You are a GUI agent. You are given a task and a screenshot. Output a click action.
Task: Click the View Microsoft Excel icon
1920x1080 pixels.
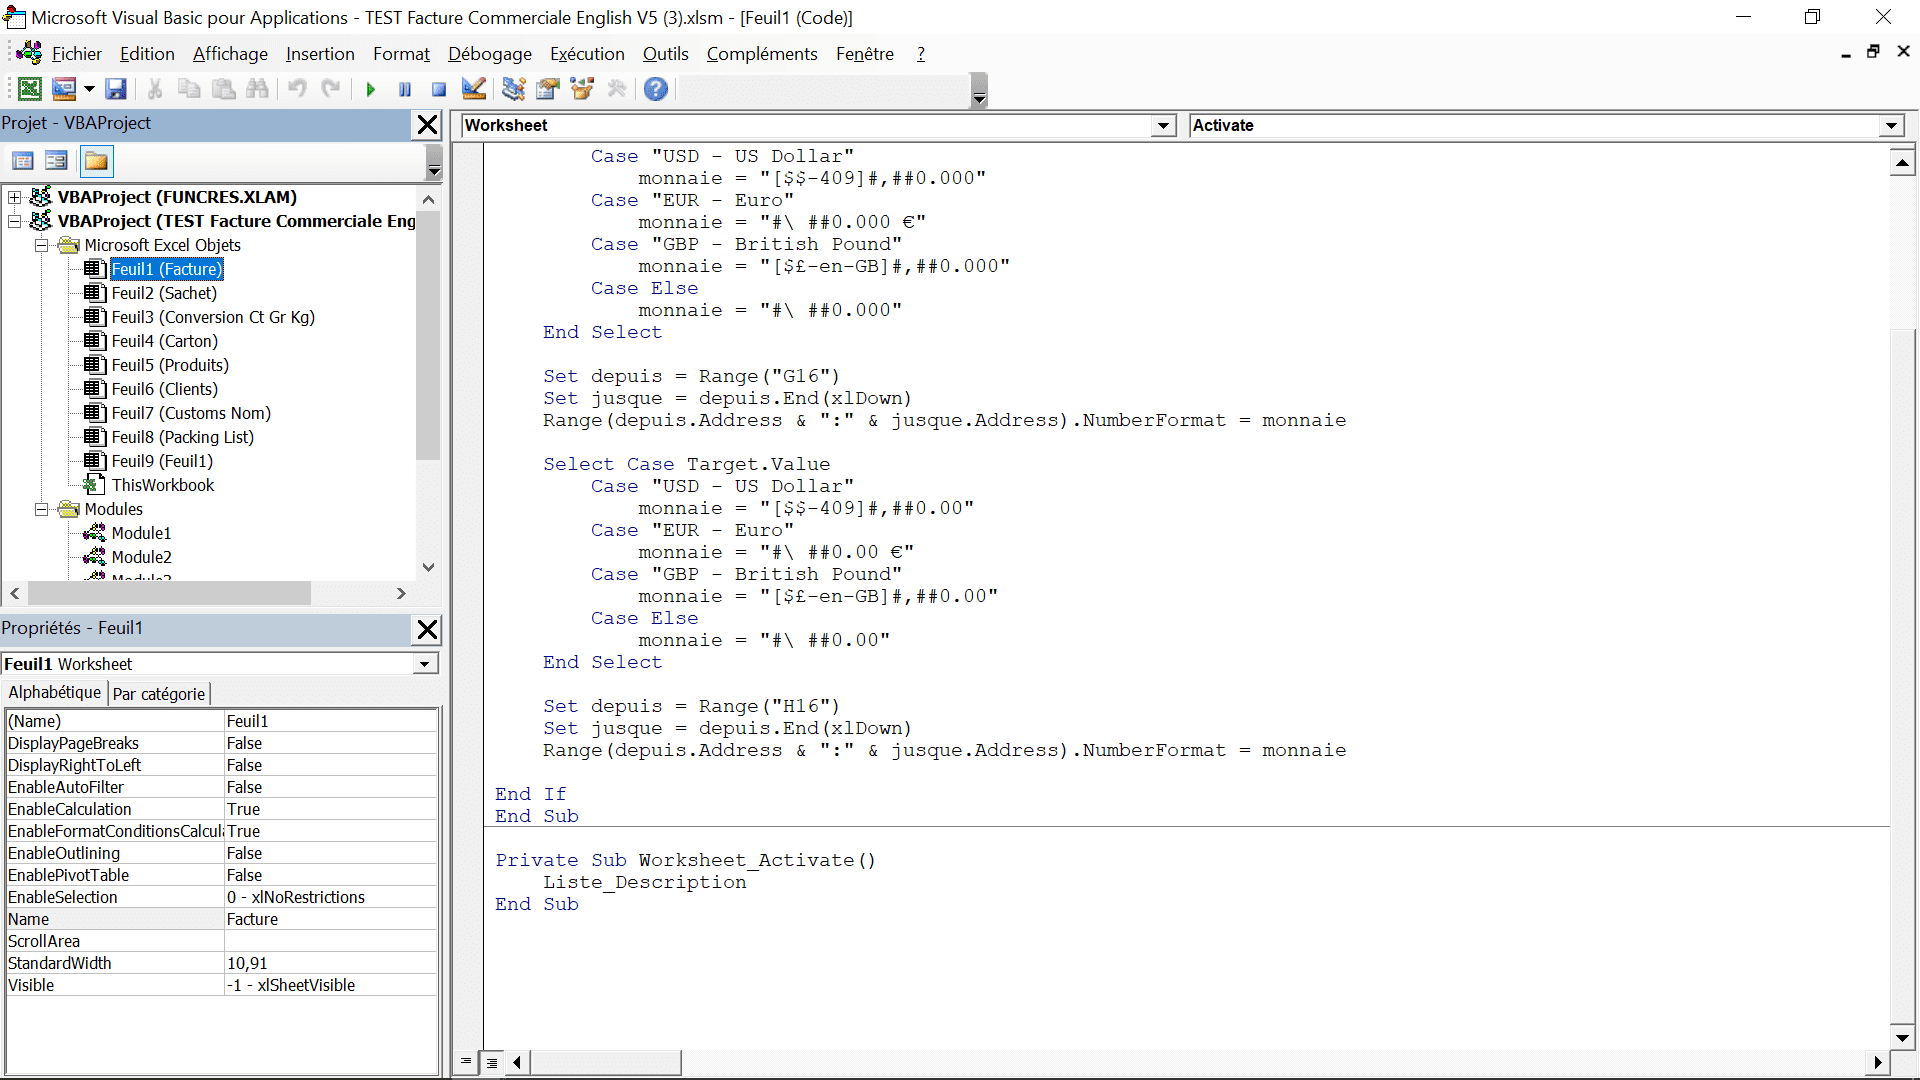point(30,89)
